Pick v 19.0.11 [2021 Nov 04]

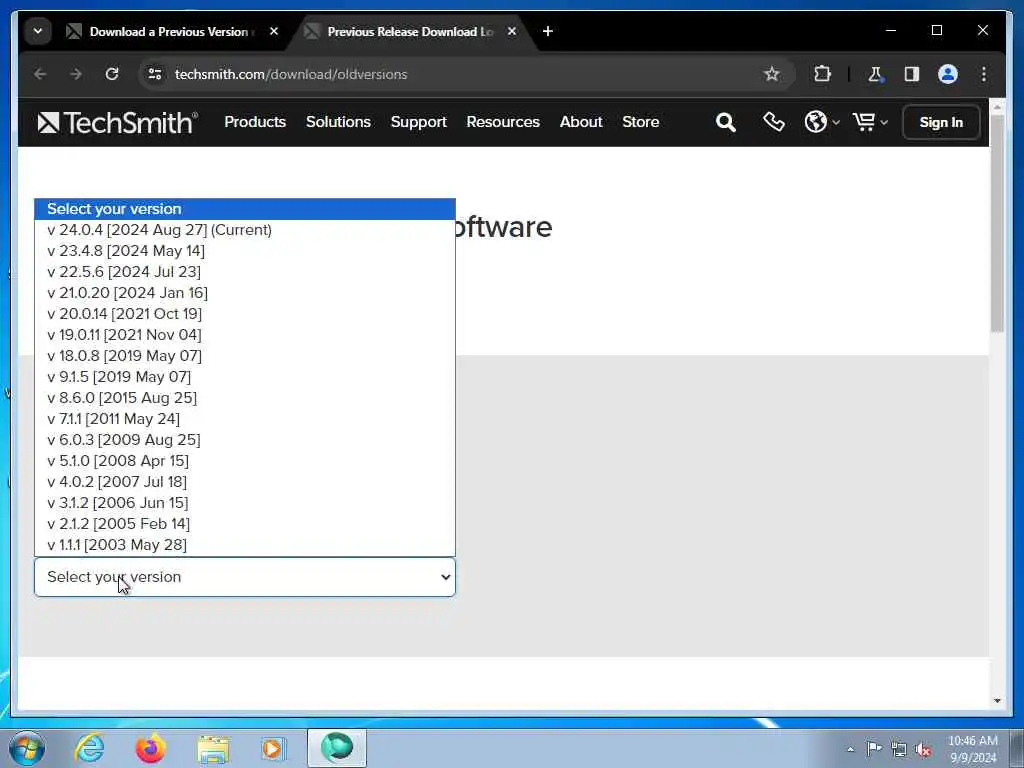[x=245, y=334]
